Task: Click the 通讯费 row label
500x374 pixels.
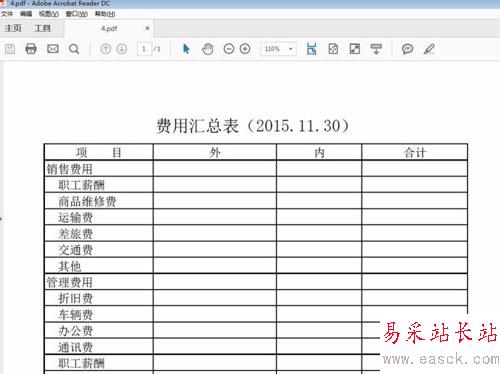Action: 76,347
